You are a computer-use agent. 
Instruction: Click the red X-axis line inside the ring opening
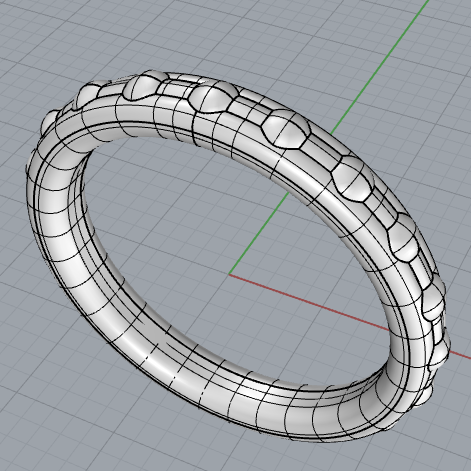tap(308, 299)
